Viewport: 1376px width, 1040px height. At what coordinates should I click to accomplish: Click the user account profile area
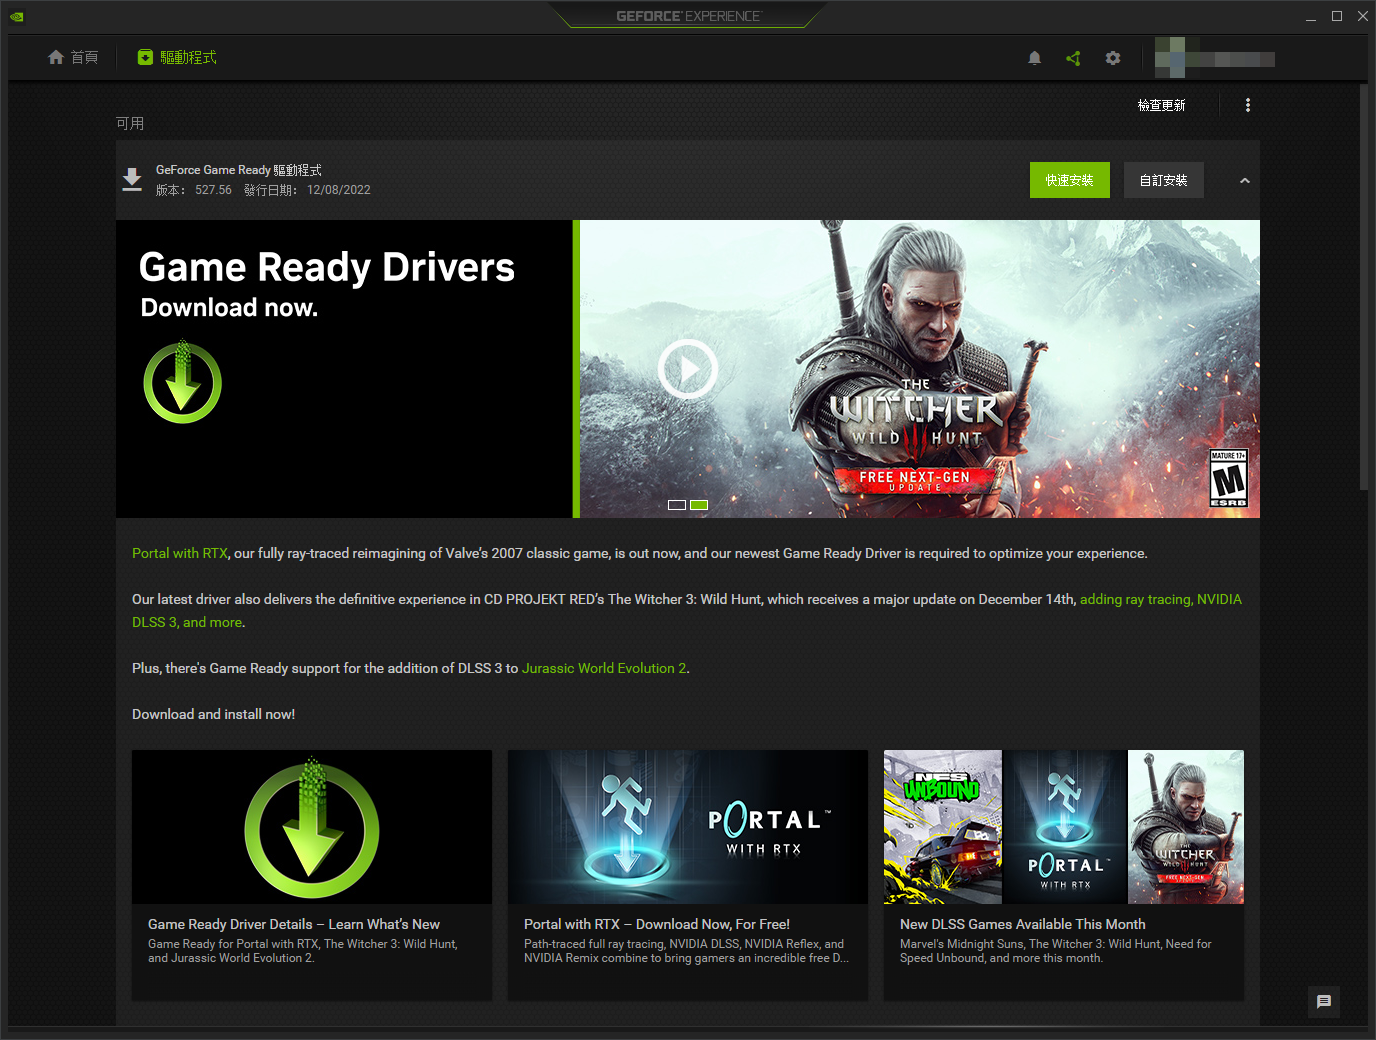tap(1215, 58)
